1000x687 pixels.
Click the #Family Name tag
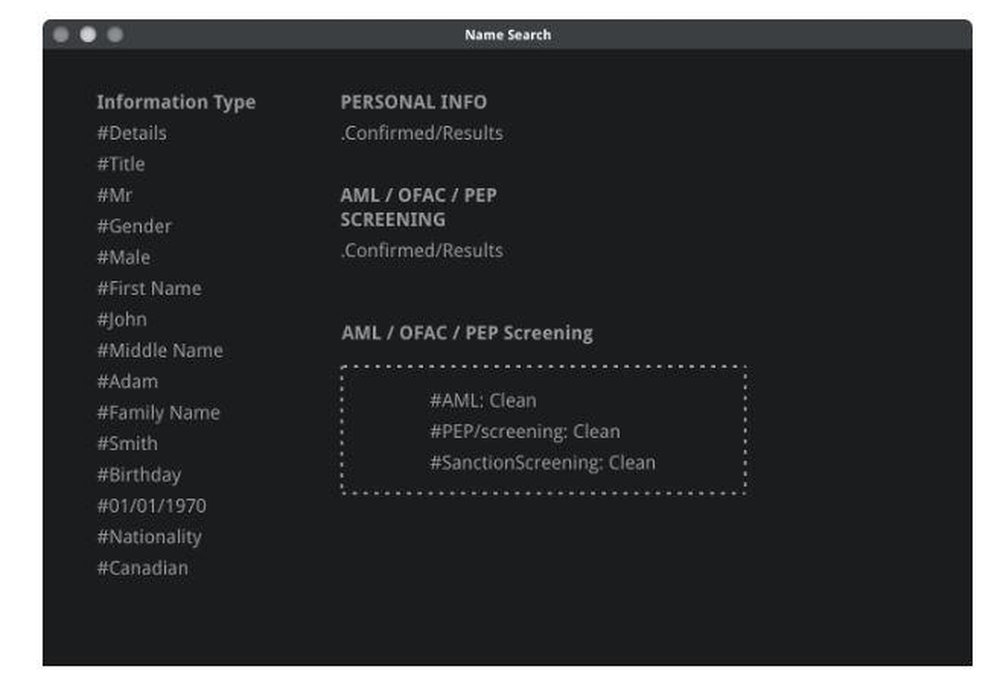(x=158, y=412)
